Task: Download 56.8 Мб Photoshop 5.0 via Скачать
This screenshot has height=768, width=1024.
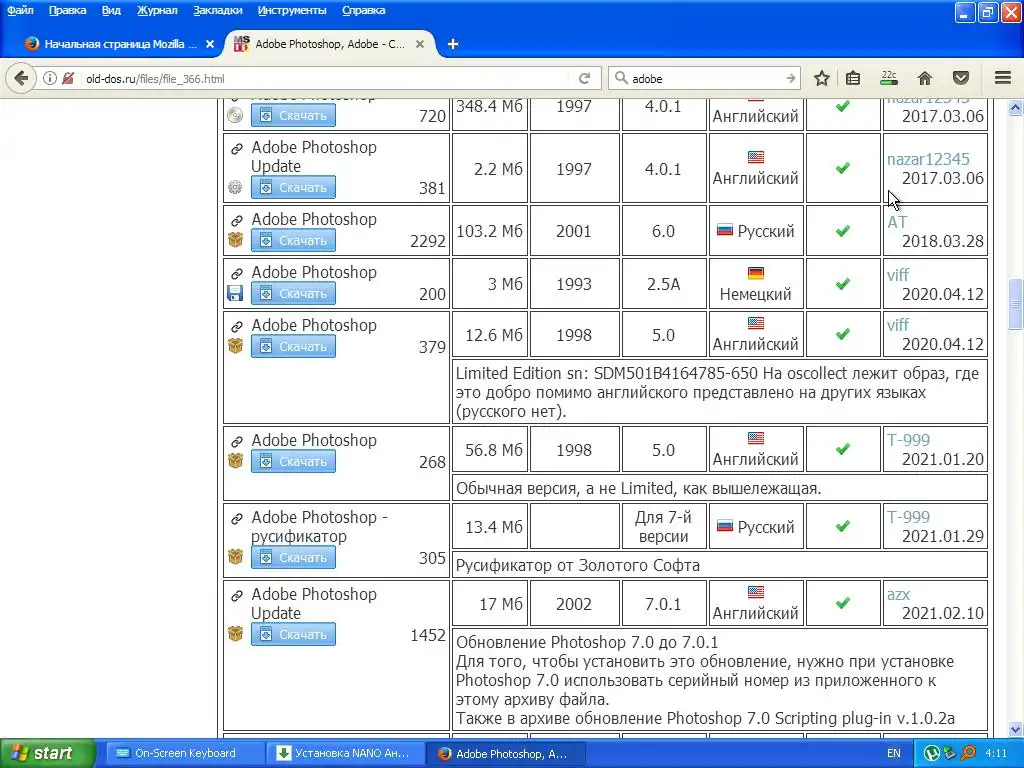Action: pos(293,461)
